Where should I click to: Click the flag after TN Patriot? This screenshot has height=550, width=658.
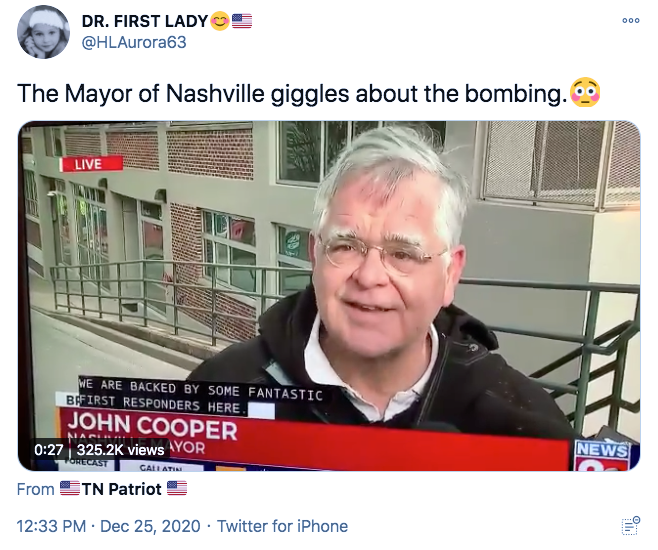177,488
